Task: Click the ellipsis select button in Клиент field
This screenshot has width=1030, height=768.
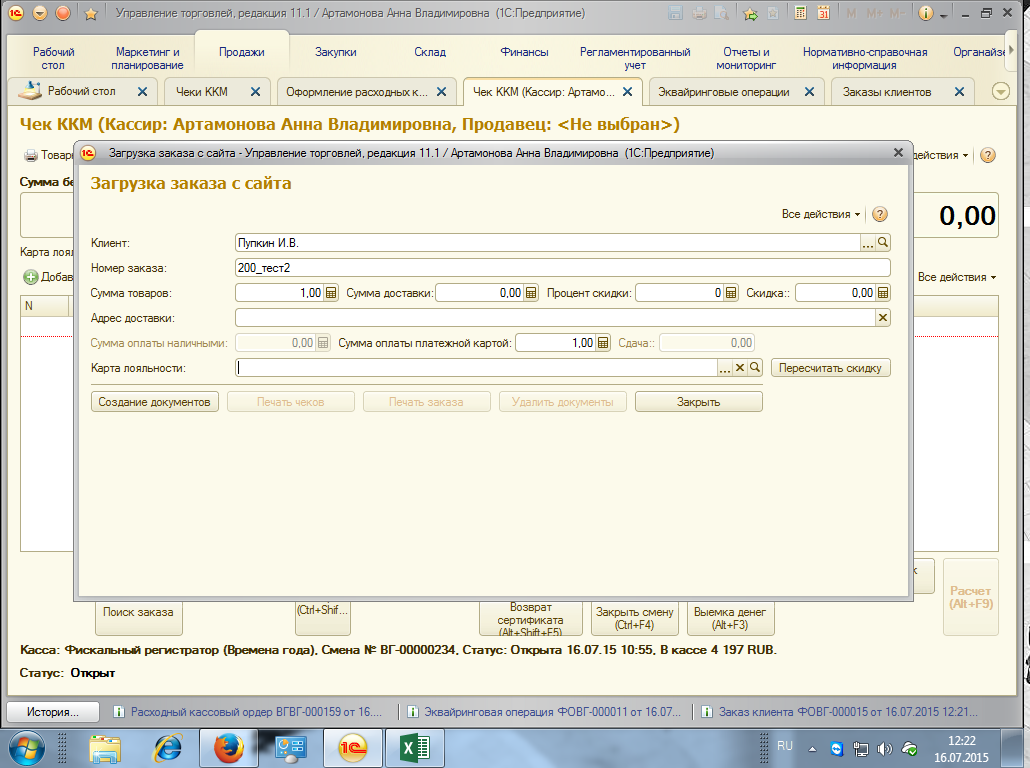Action: click(868, 243)
